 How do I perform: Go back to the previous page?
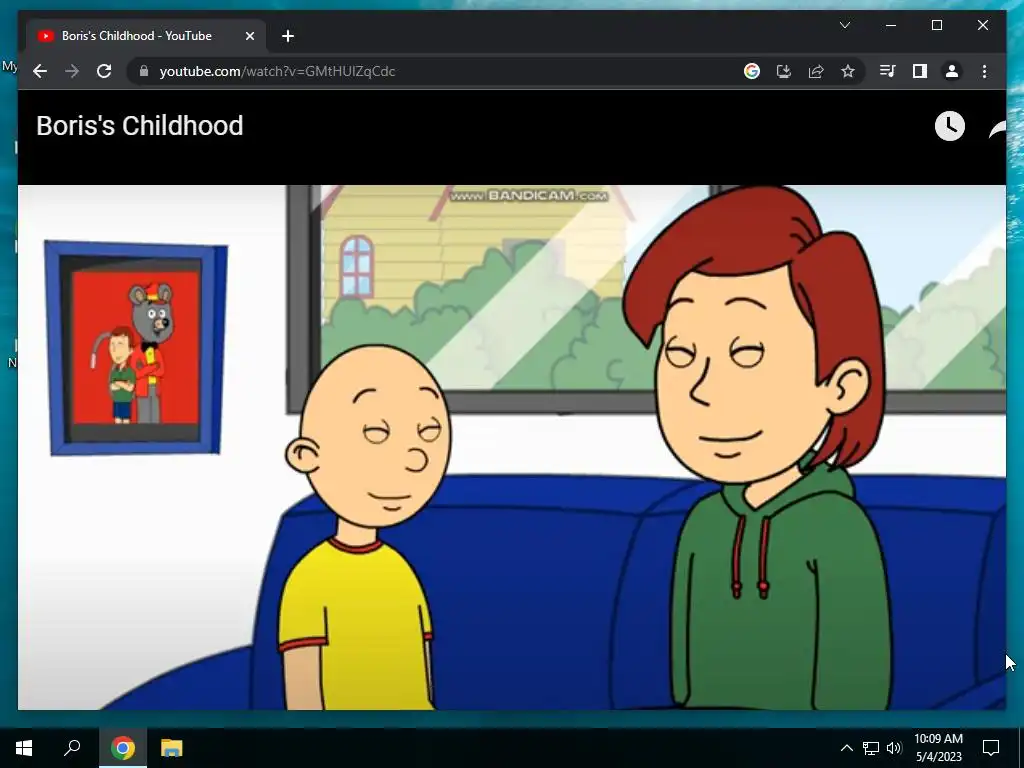point(40,71)
